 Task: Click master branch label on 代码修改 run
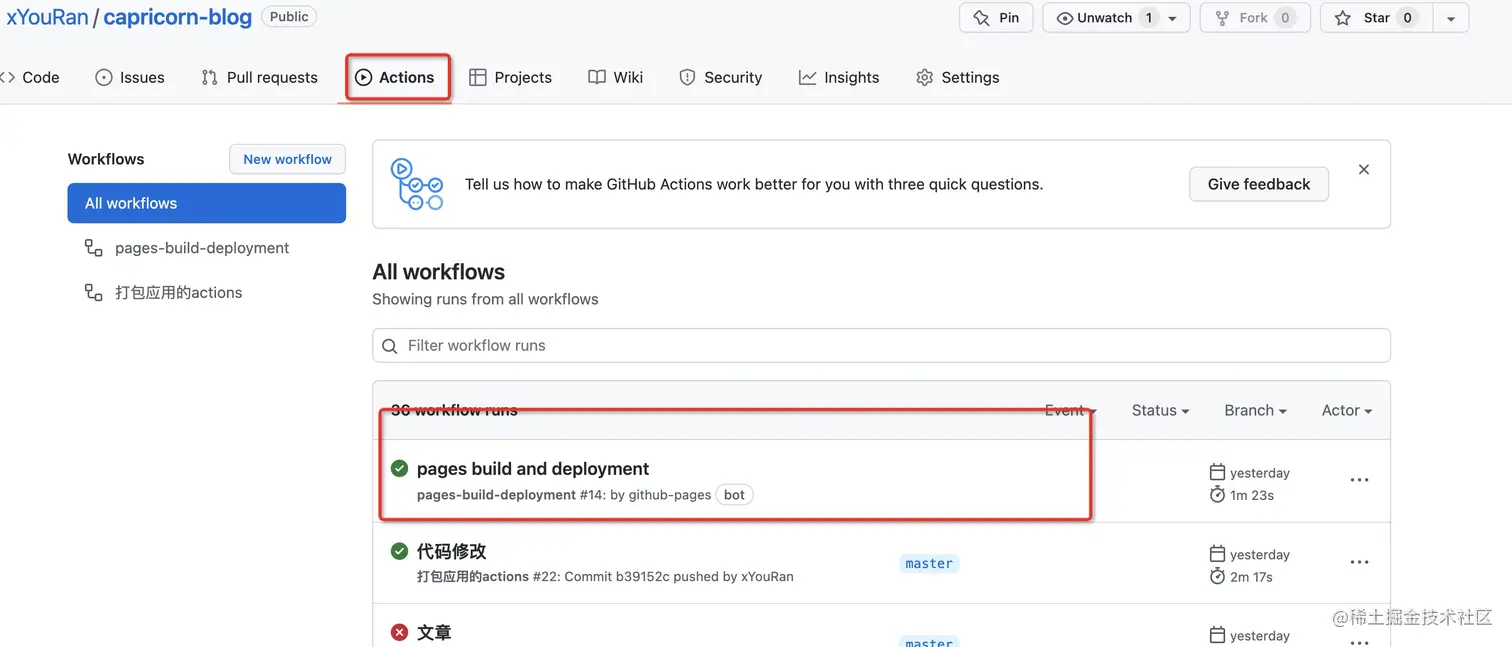[929, 564]
